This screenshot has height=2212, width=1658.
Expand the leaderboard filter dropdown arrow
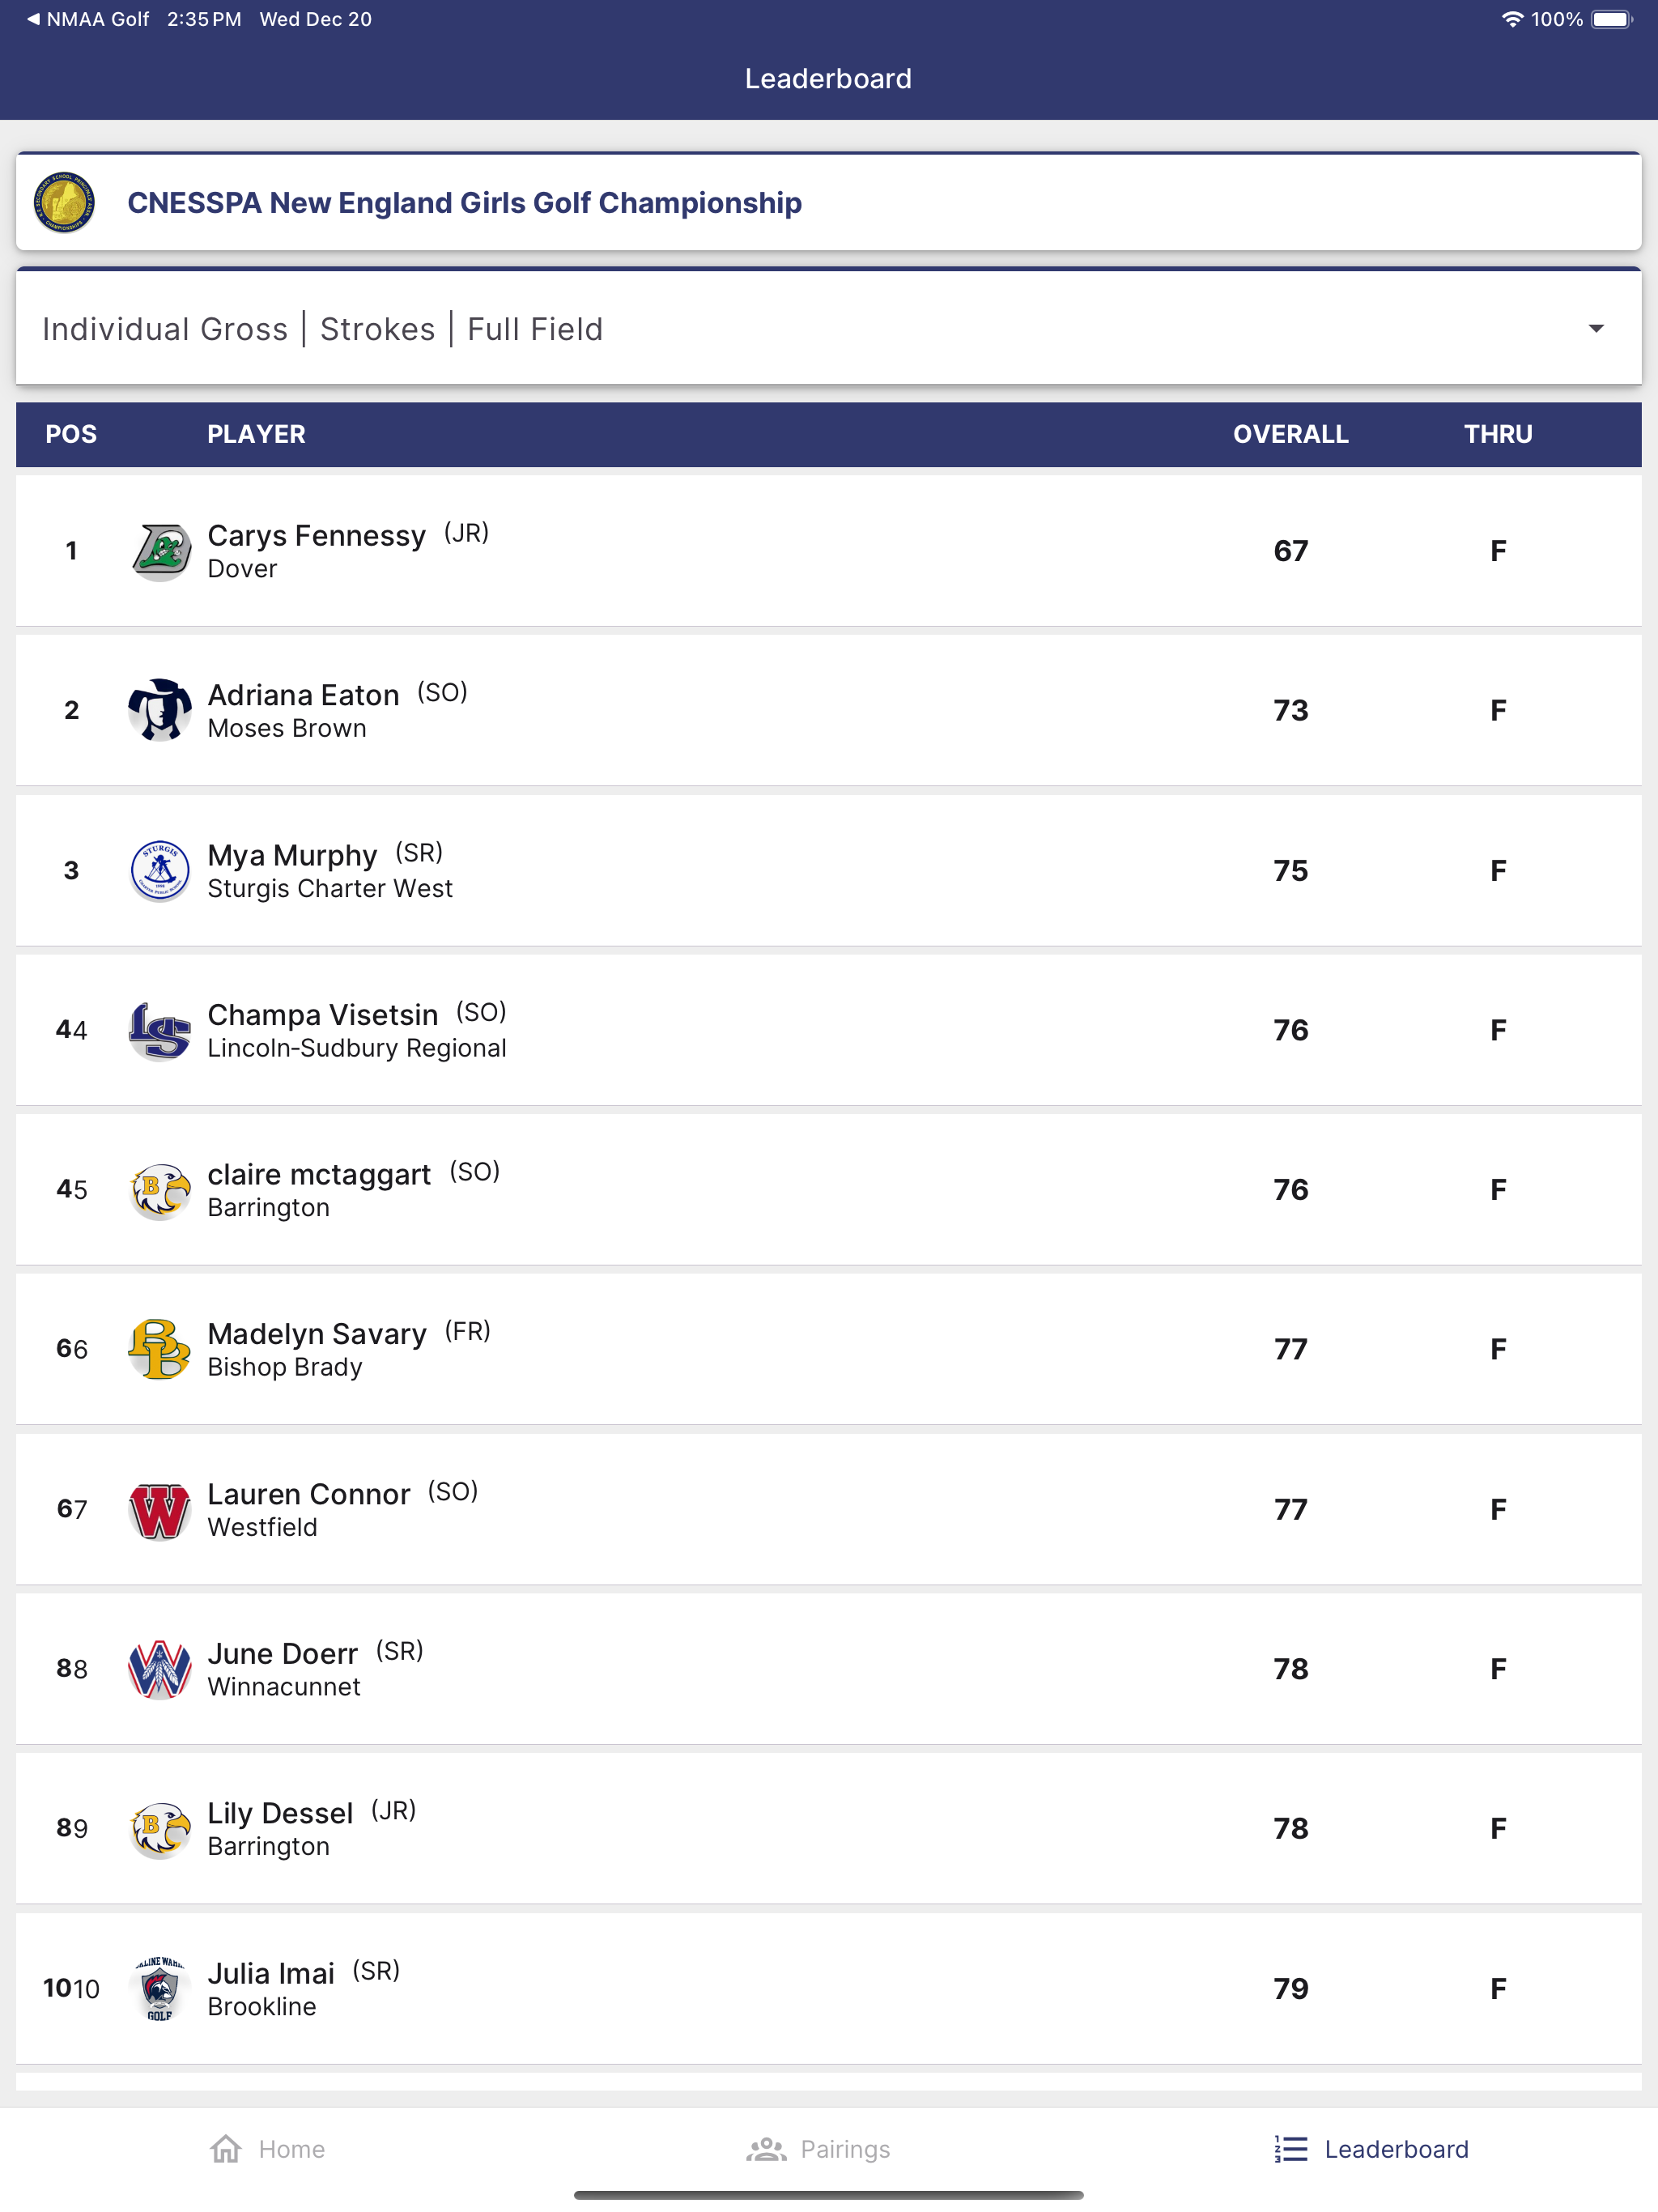pos(1596,329)
